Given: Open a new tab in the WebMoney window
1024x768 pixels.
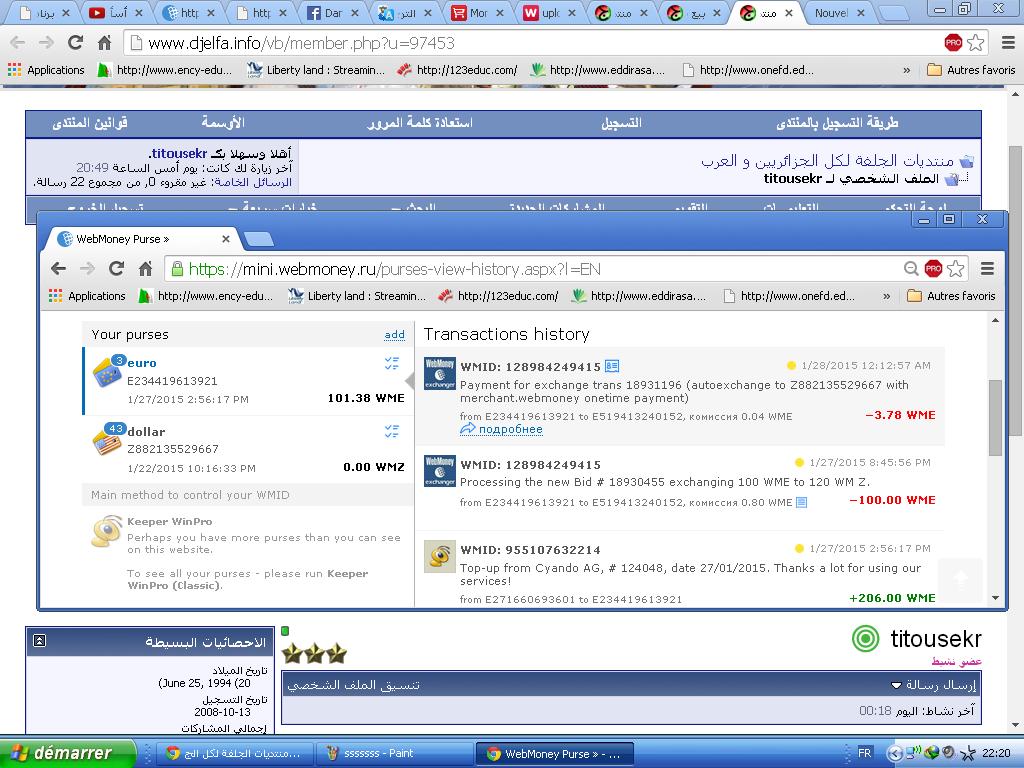Looking at the screenshot, I should pyautogui.click(x=259, y=240).
